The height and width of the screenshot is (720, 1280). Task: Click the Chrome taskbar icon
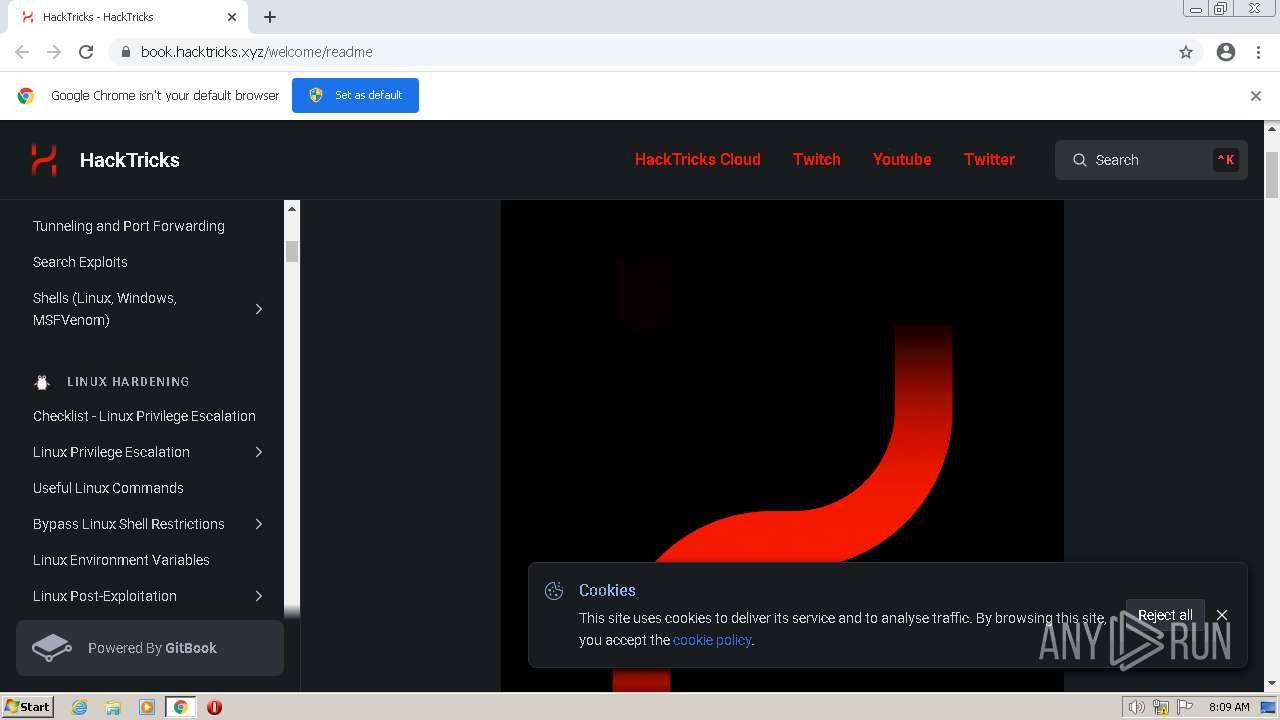pyautogui.click(x=181, y=707)
